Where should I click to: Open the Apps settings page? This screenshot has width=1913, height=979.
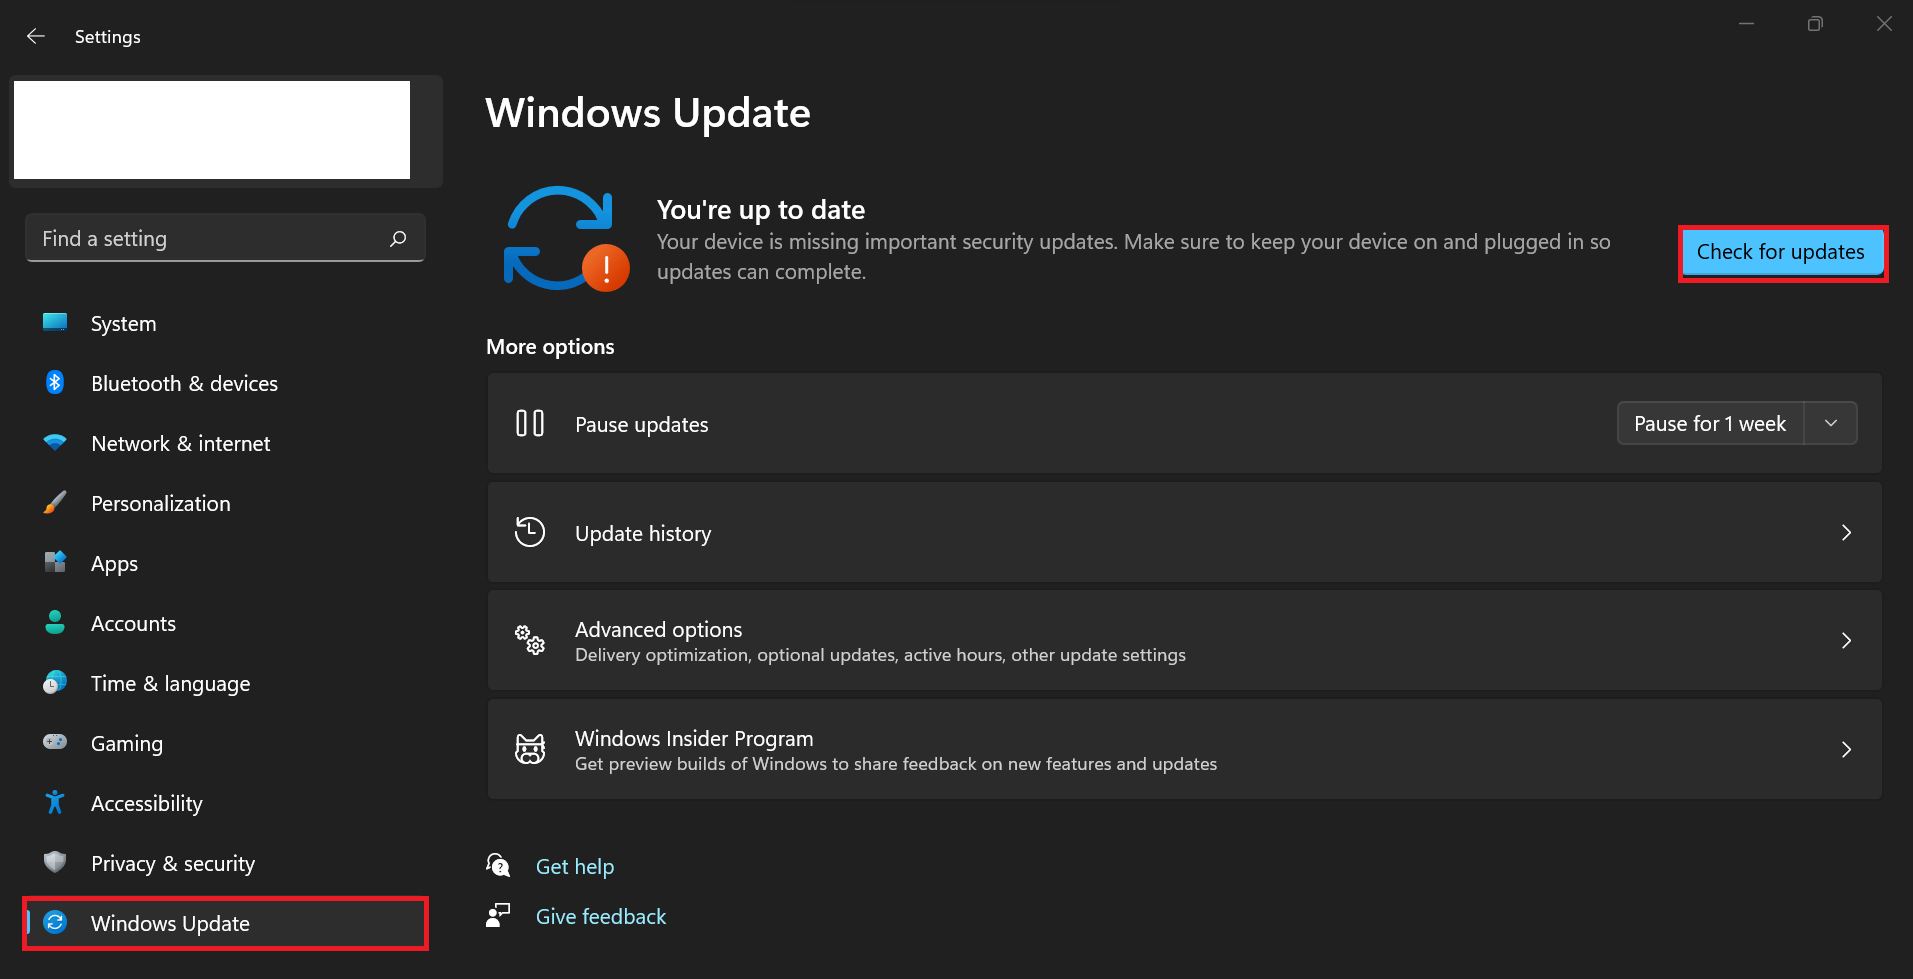point(225,563)
